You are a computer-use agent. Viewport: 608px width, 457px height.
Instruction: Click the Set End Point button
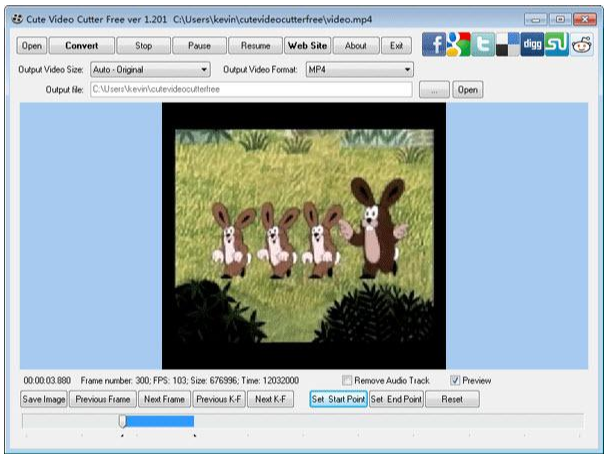click(x=396, y=399)
